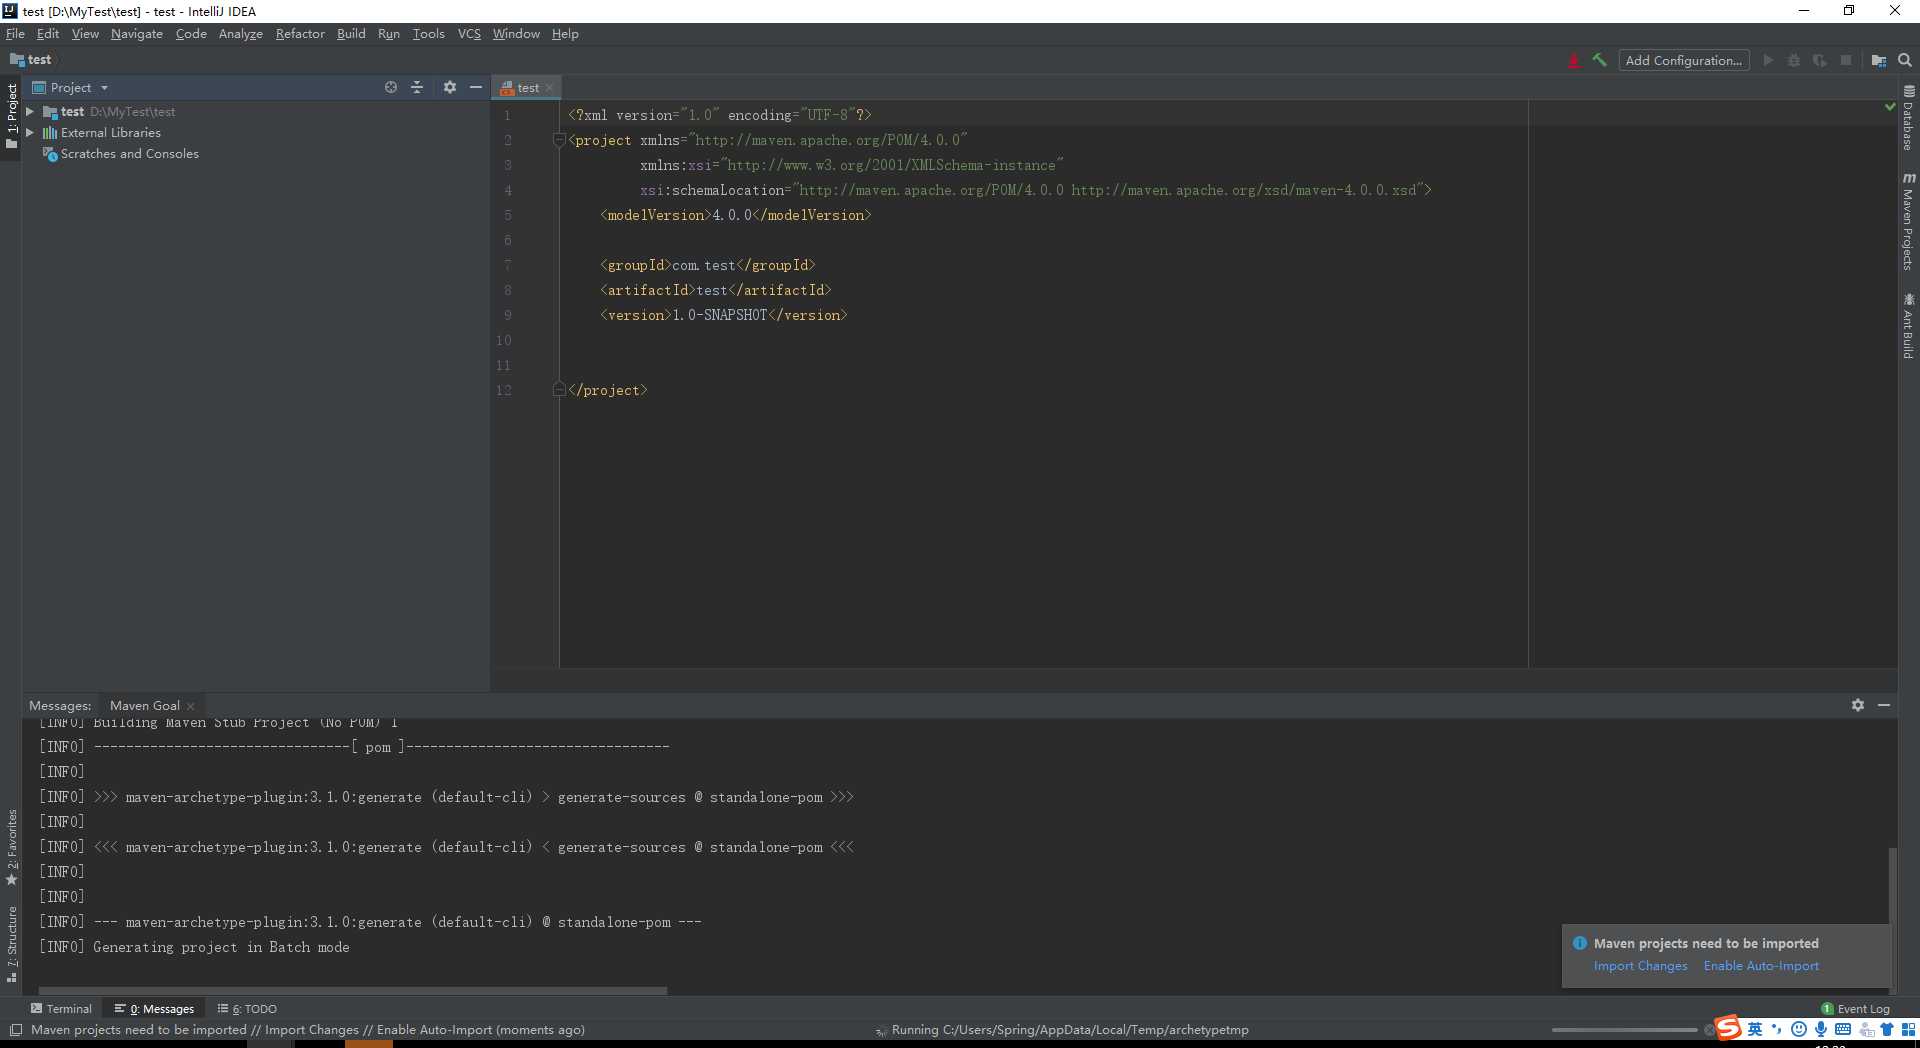Toggle Sogou Chinese/English mode button

[x=1755, y=1029]
